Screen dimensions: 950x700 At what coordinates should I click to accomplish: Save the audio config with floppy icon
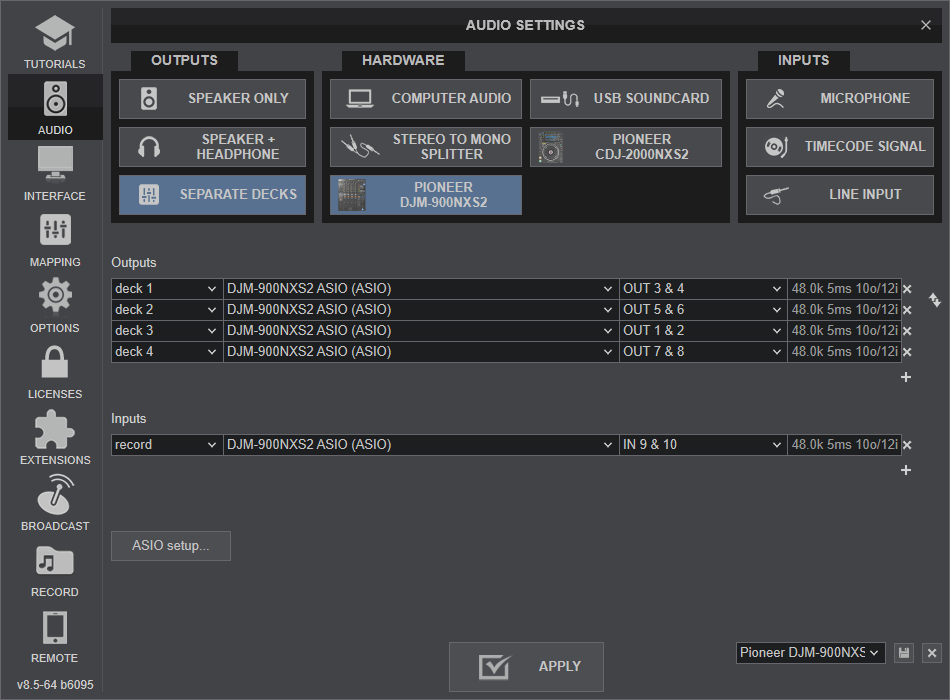[x=904, y=653]
